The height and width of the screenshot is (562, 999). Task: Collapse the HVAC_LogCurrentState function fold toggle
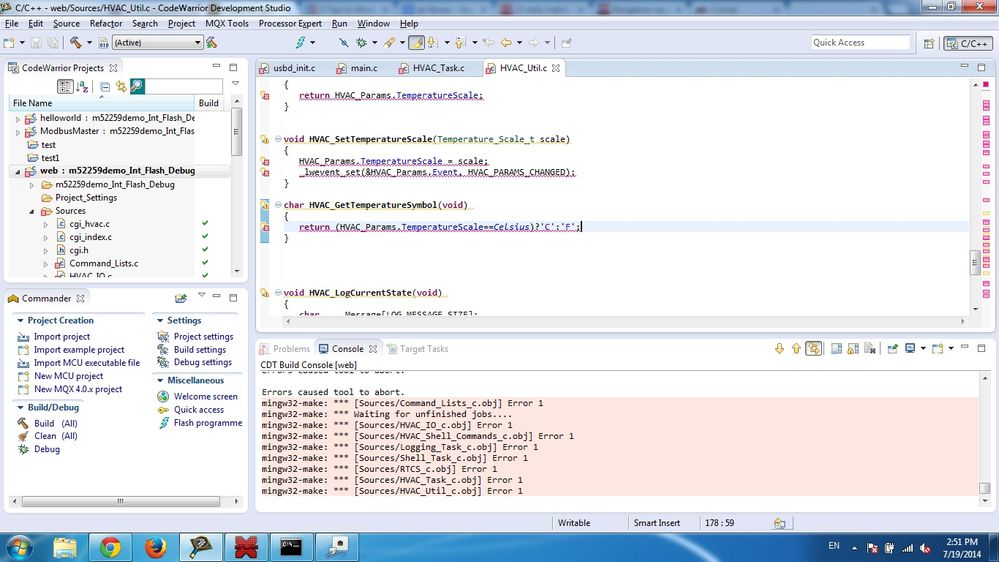(278, 292)
